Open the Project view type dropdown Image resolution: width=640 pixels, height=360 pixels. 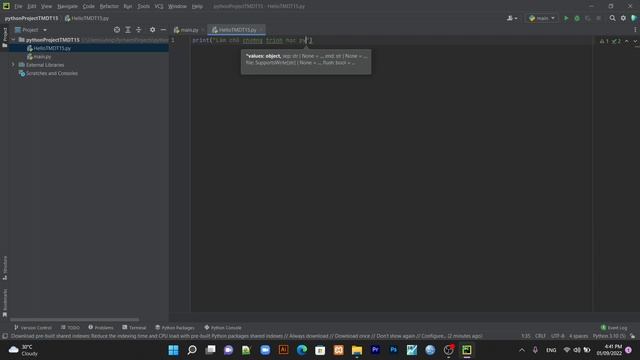pyautogui.click(x=31, y=30)
